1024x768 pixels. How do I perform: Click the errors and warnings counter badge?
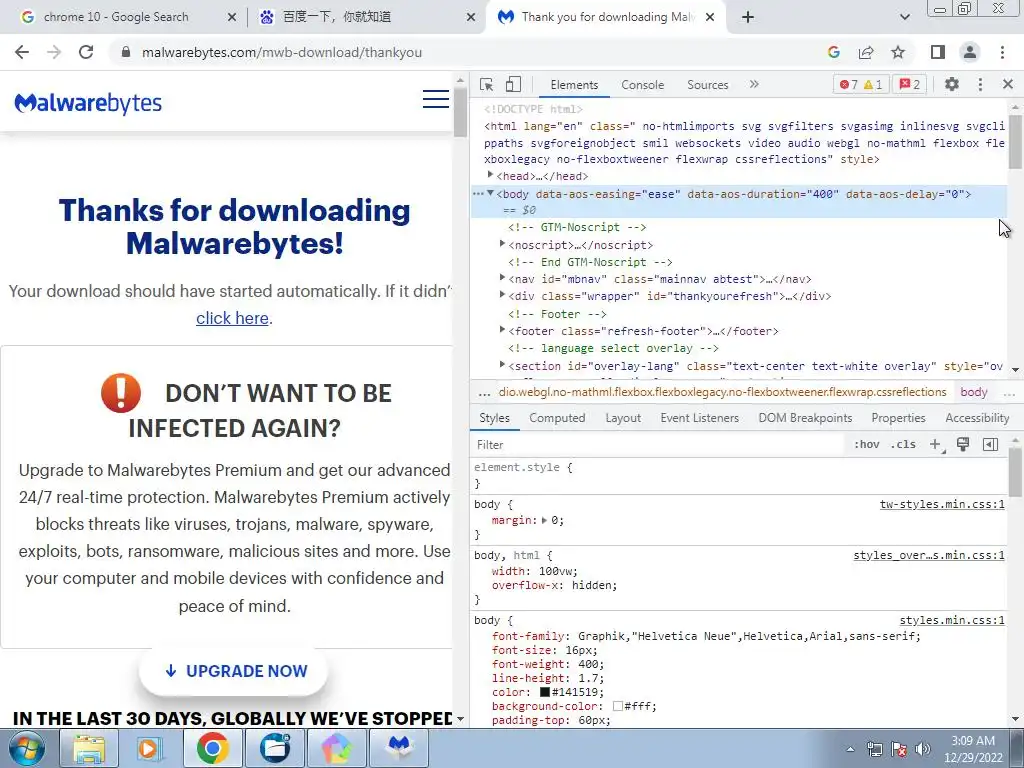(861, 84)
